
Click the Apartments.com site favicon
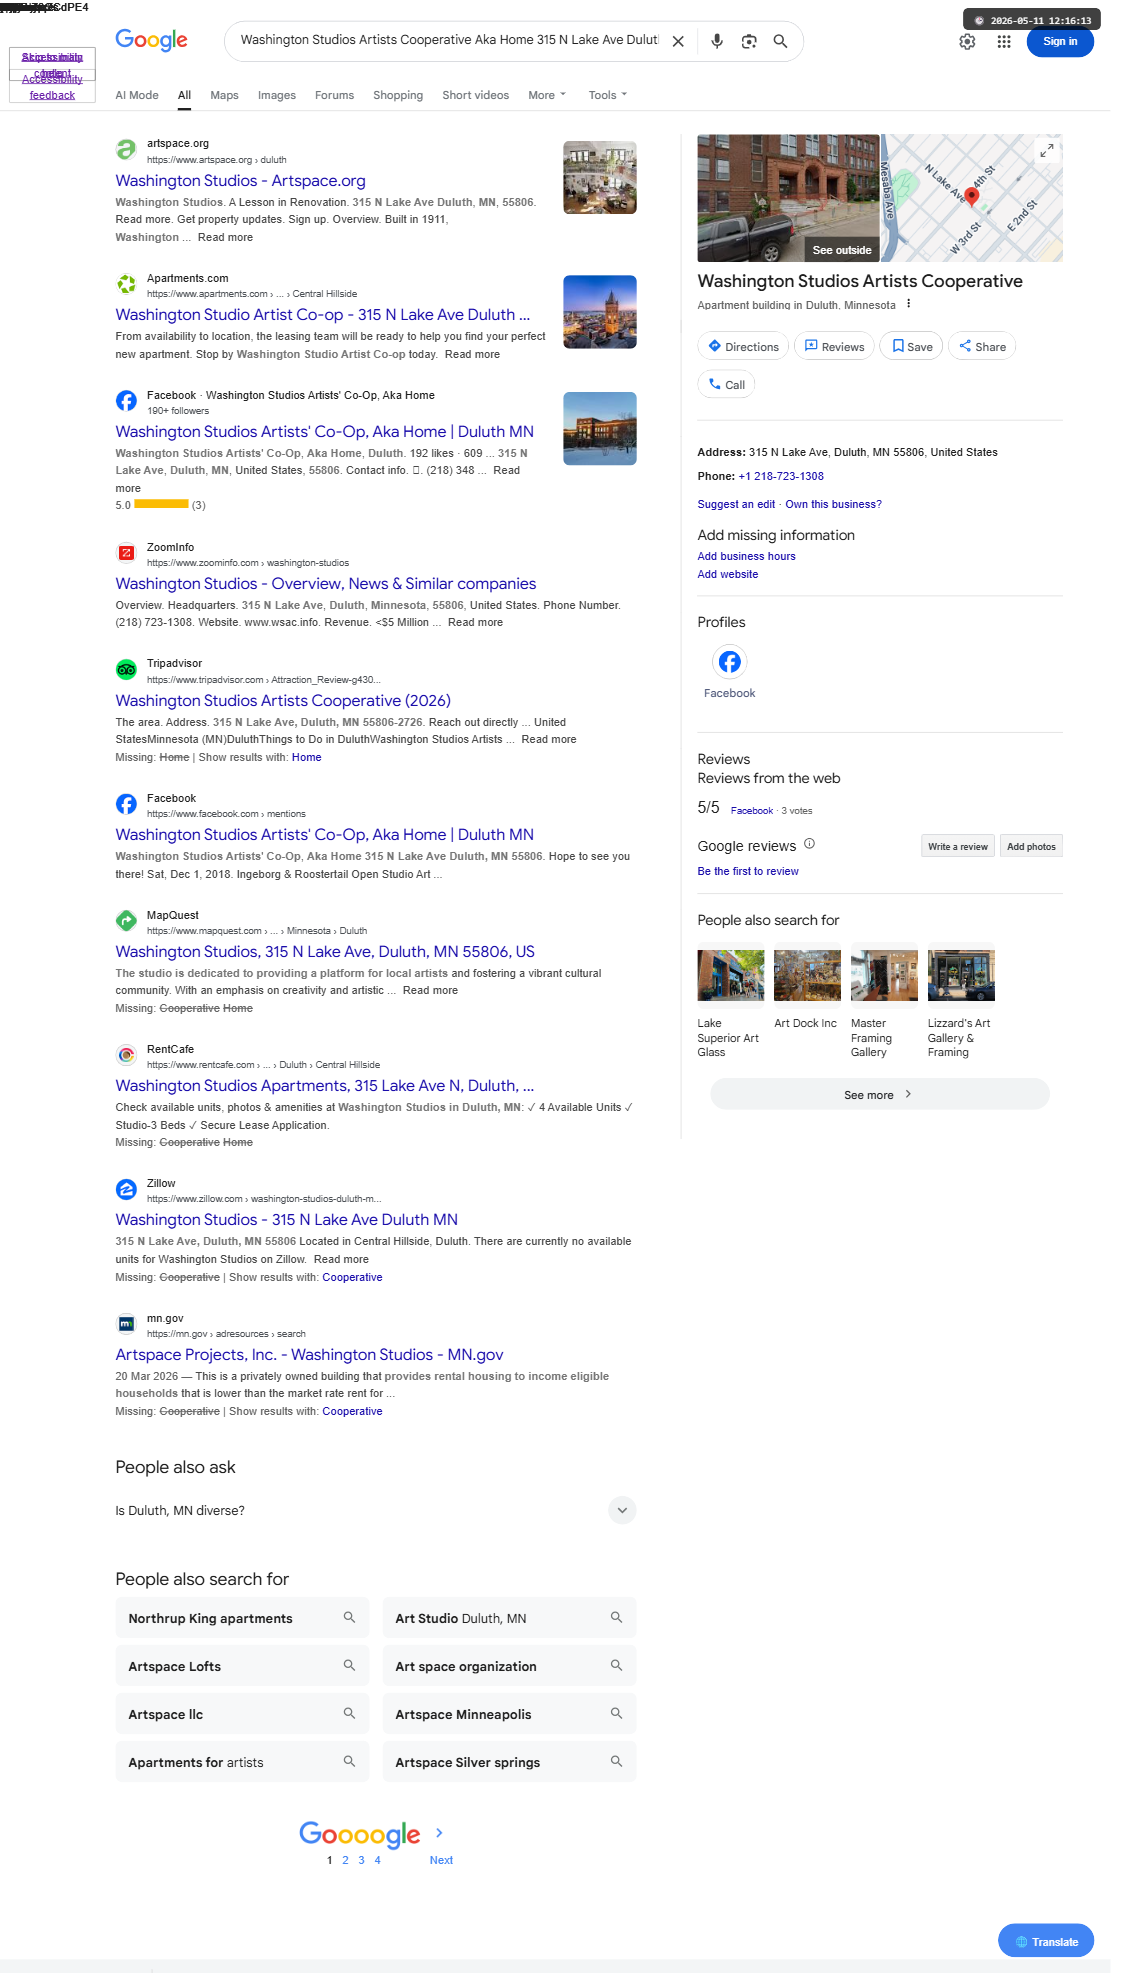(x=126, y=285)
